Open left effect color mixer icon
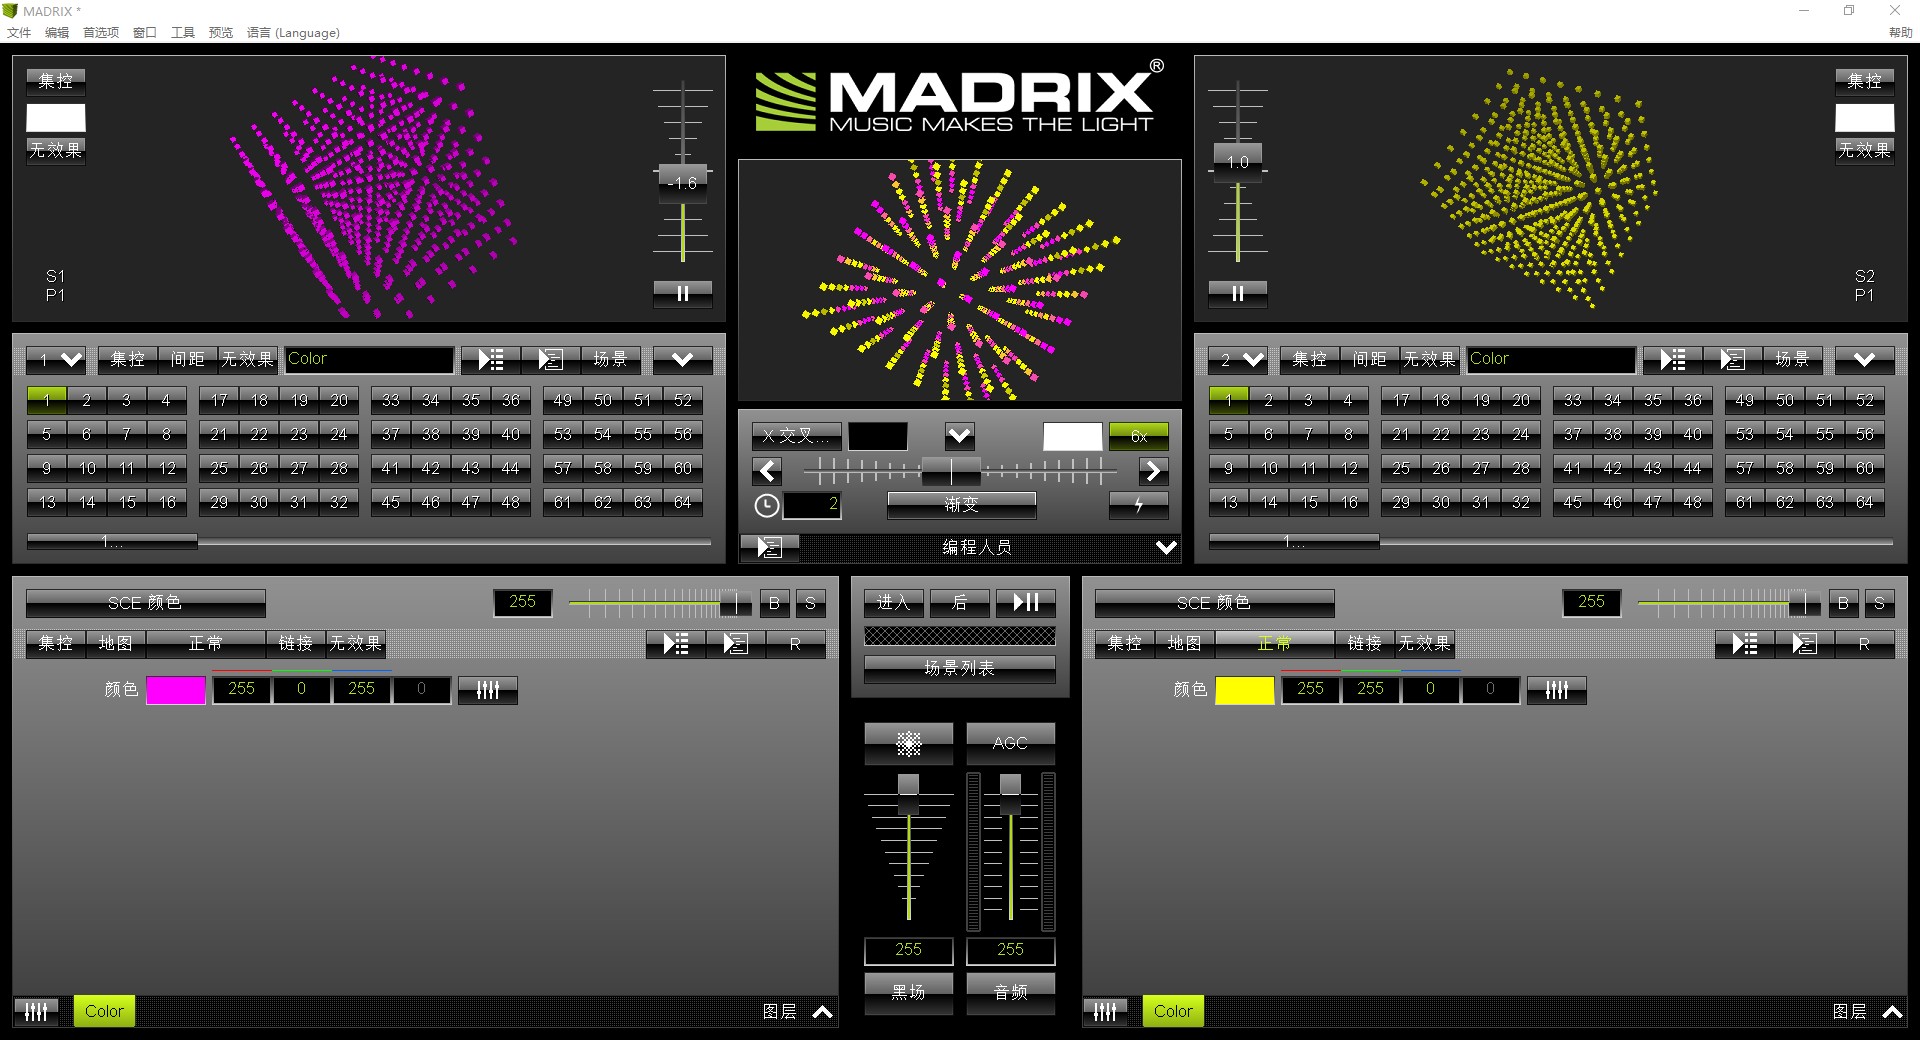The image size is (1920, 1040). coord(488,690)
